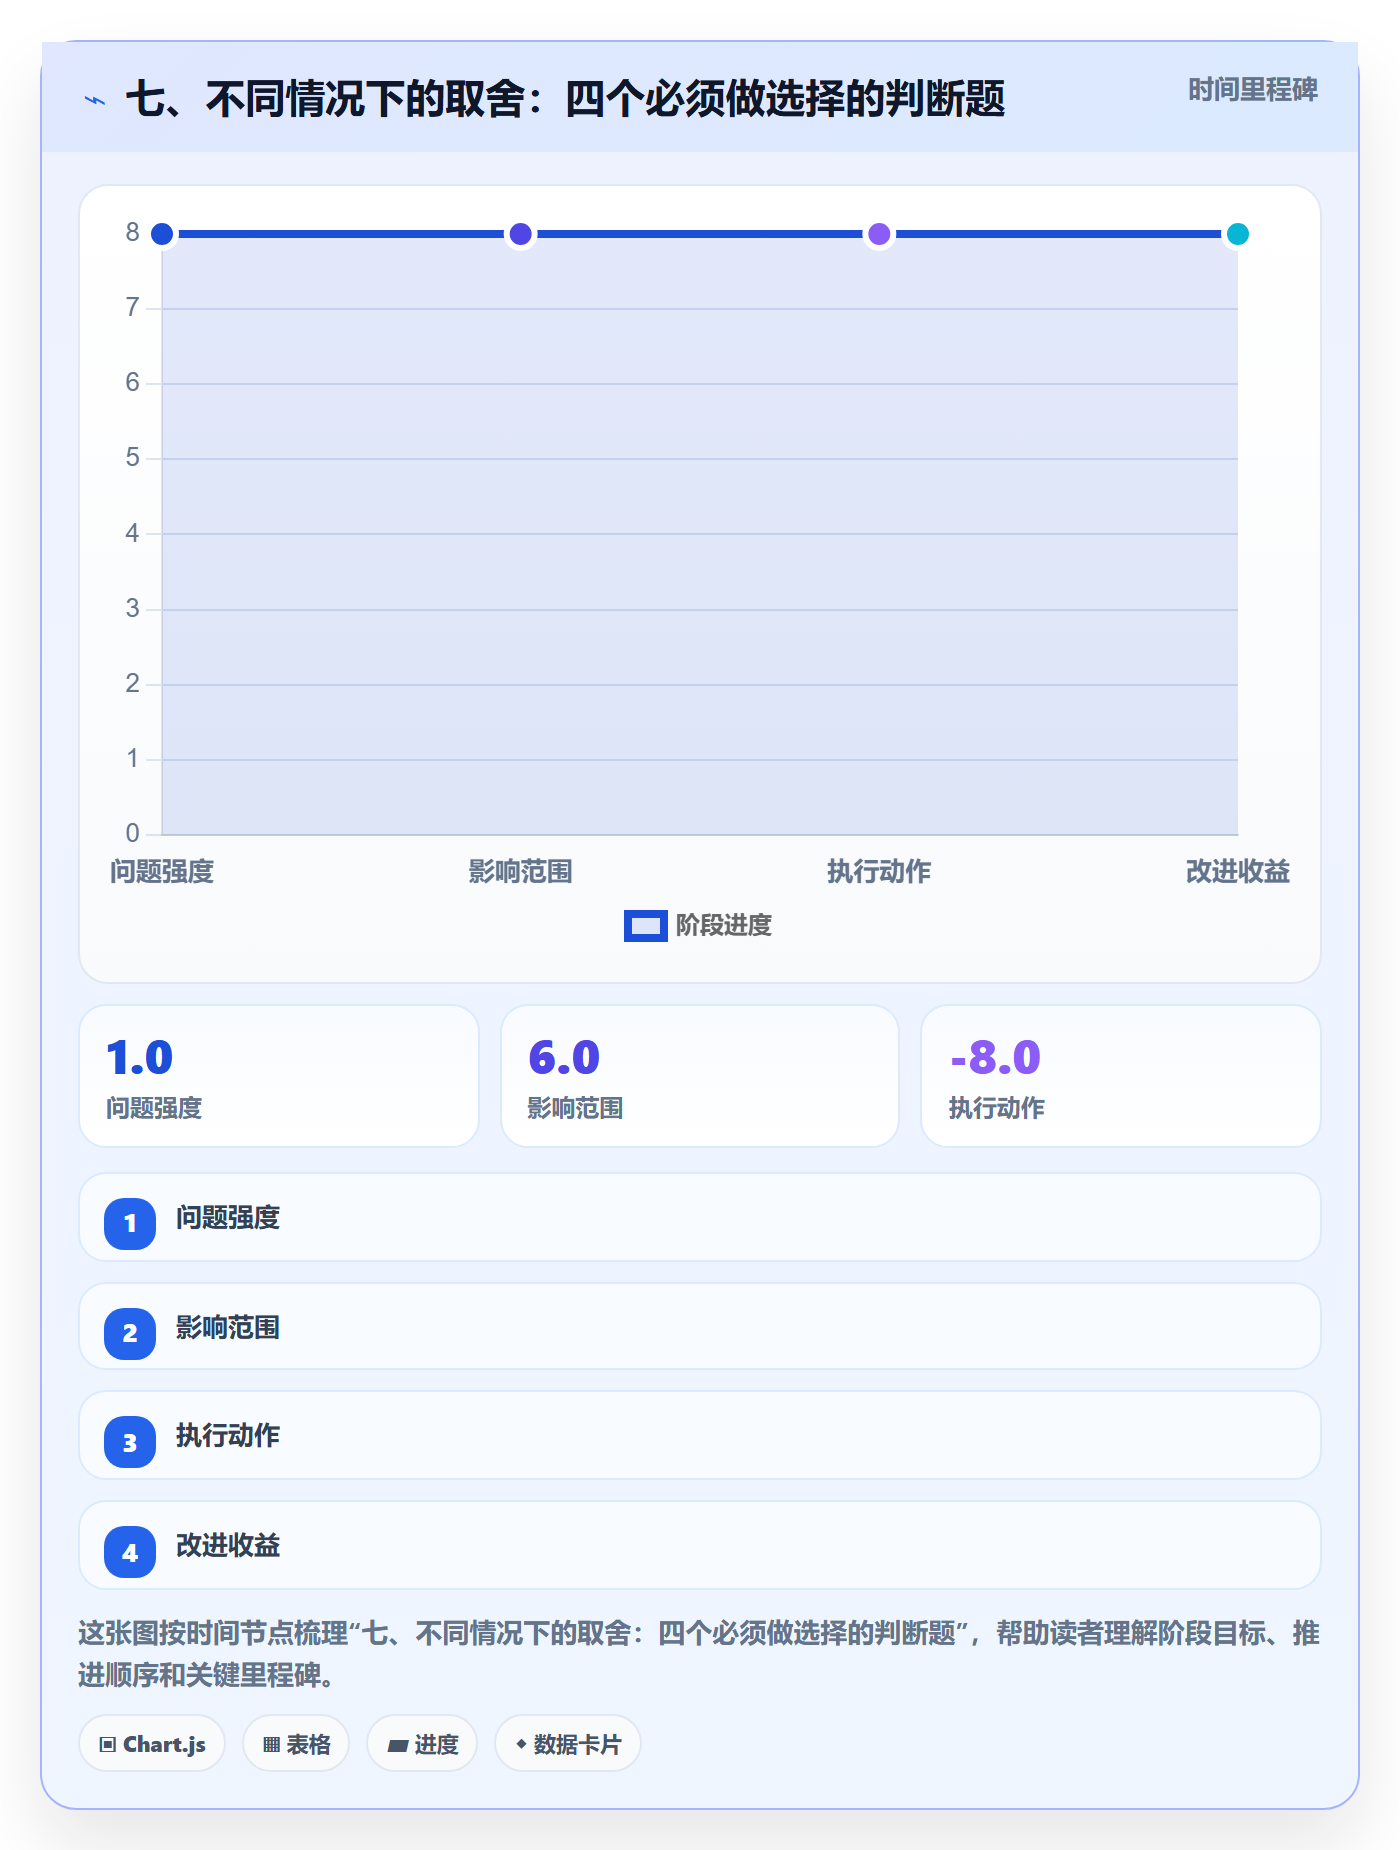Open the -8.0 执行动作 data card

click(x=1121, y=1076)
